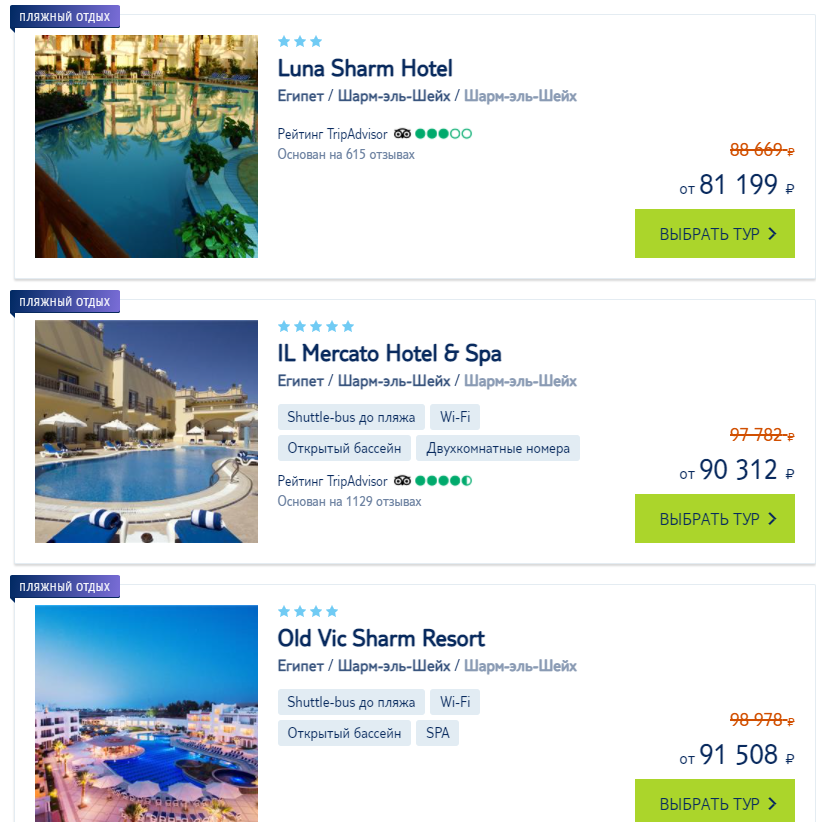This screenshot has width=830, height=822.
Task: Click Old Vic Sharm Resort photo
Action: pos(146,712)
